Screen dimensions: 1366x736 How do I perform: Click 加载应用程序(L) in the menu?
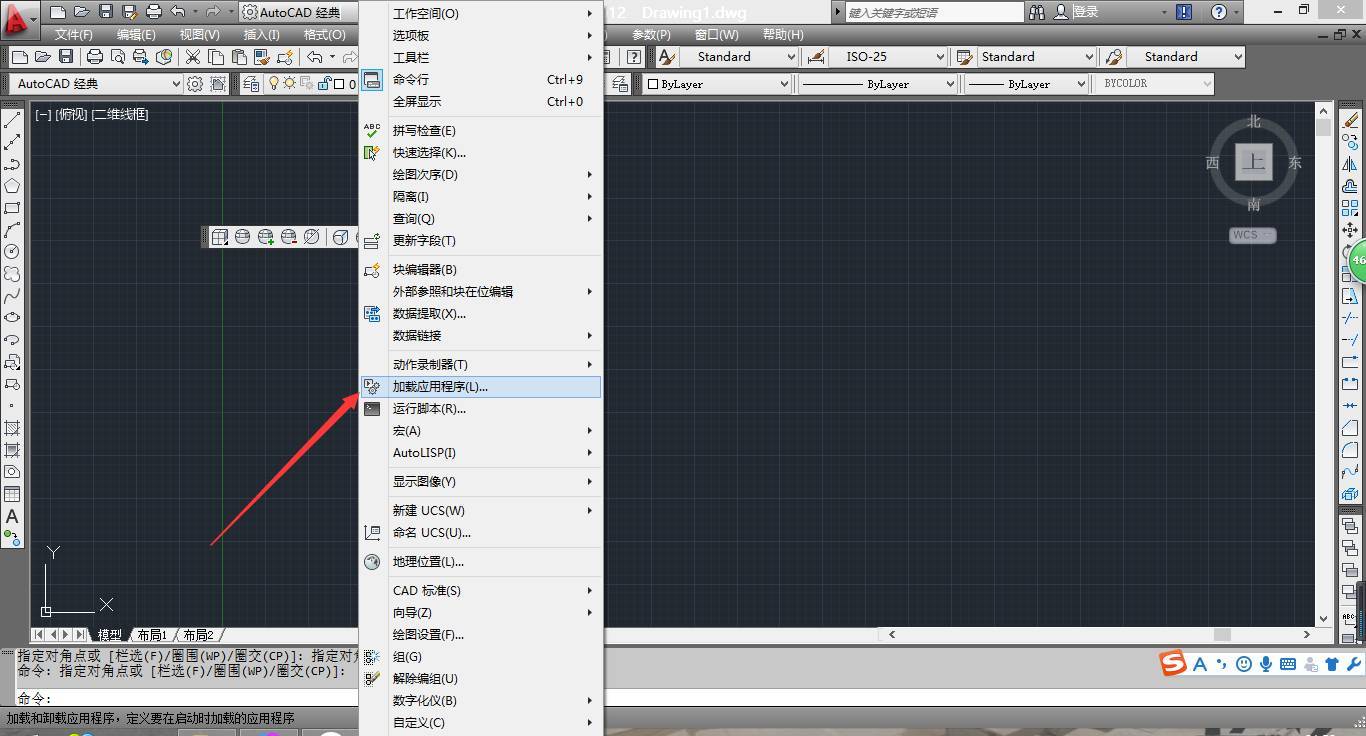[438, 386]
